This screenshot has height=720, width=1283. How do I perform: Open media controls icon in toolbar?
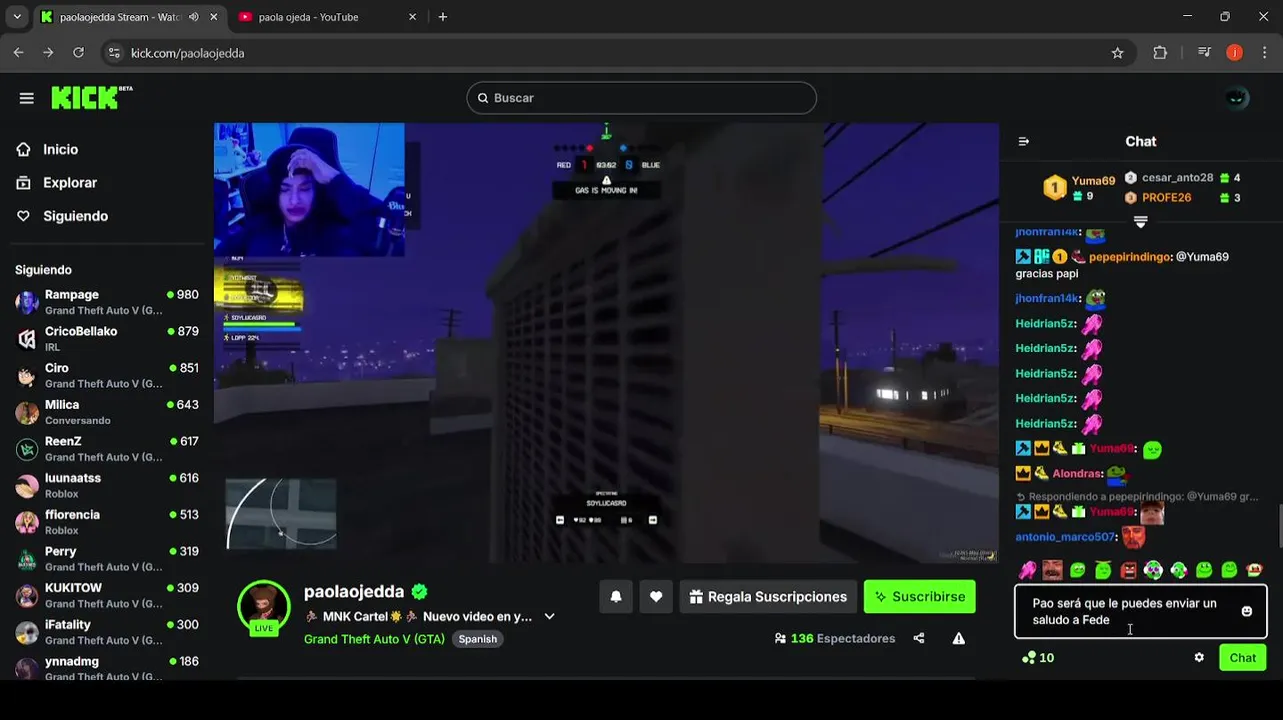[1204, 53]
